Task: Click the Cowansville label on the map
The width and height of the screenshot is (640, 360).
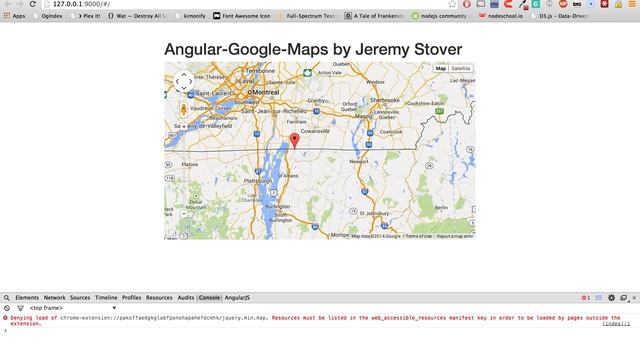Action: [x=315, y=131]
